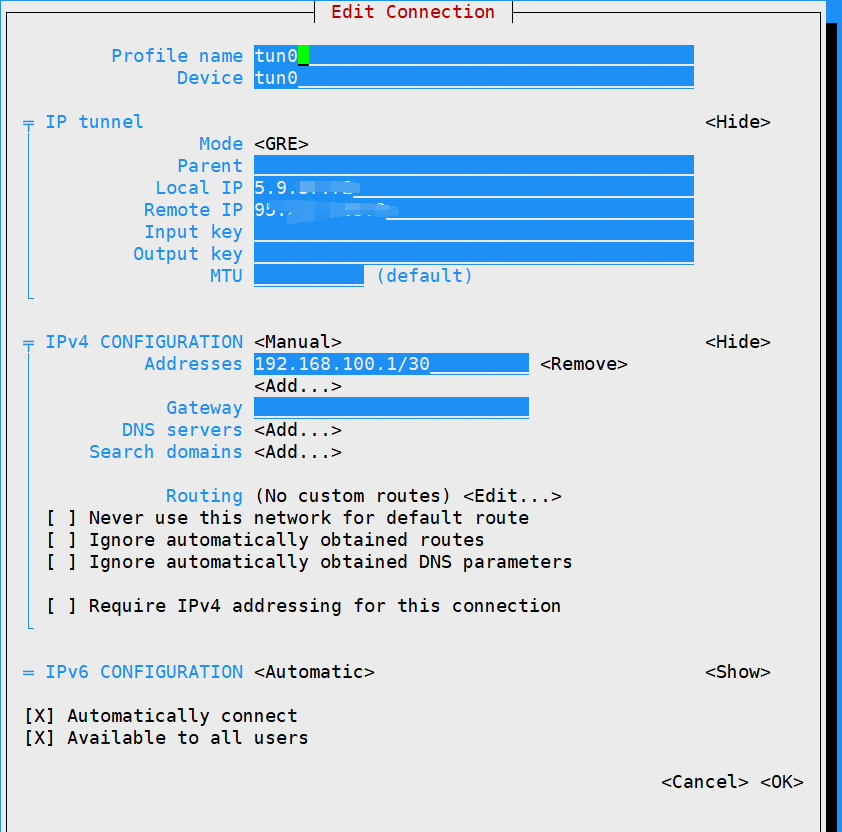This screenshot has width=842, height=832.
Task: Remove the 192.168.100.1/30 address
Action: [x=583, y=364]
